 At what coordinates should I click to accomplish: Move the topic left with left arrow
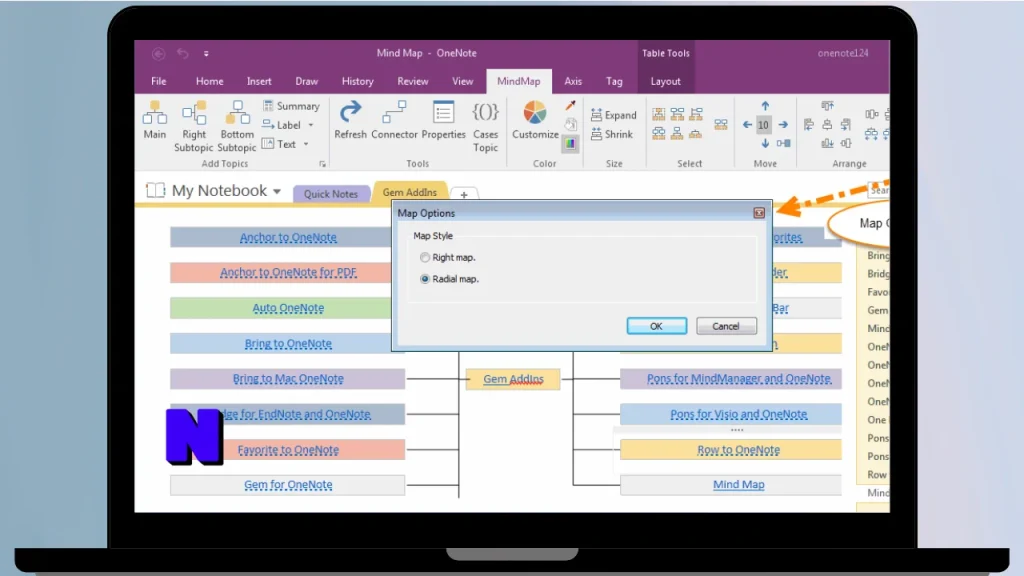pyautogui.click(x=747, y=125)
